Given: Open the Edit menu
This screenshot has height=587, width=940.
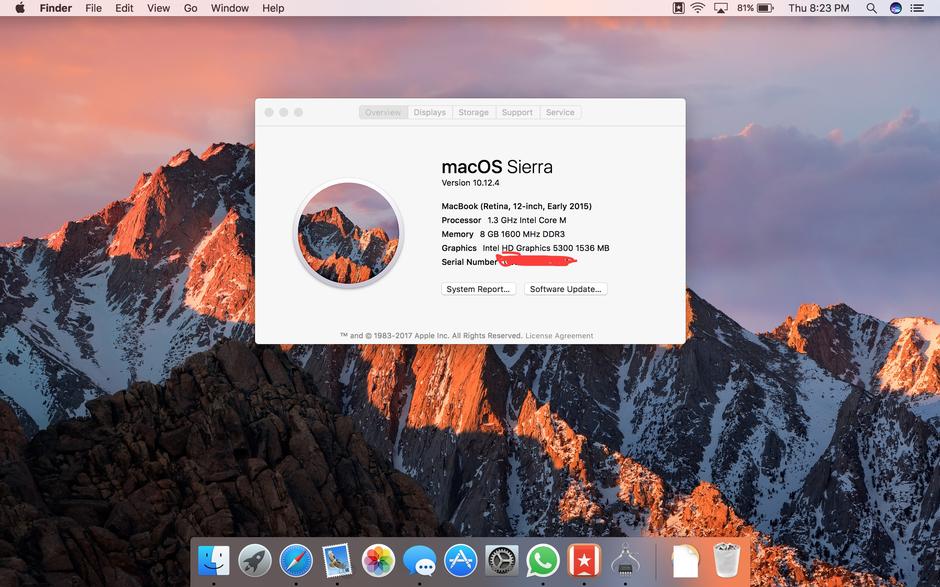Looking at the screenshot, I should point(124,8).
